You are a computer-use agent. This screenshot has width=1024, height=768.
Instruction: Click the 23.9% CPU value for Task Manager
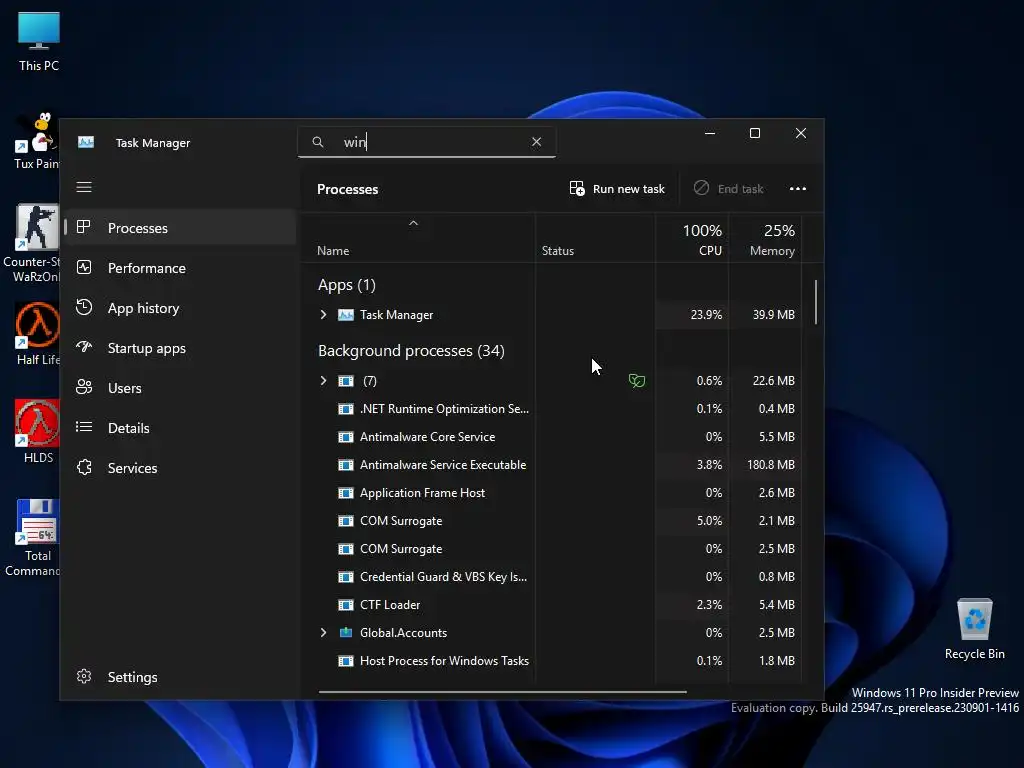pyautogui.click(x=706, y=315)
